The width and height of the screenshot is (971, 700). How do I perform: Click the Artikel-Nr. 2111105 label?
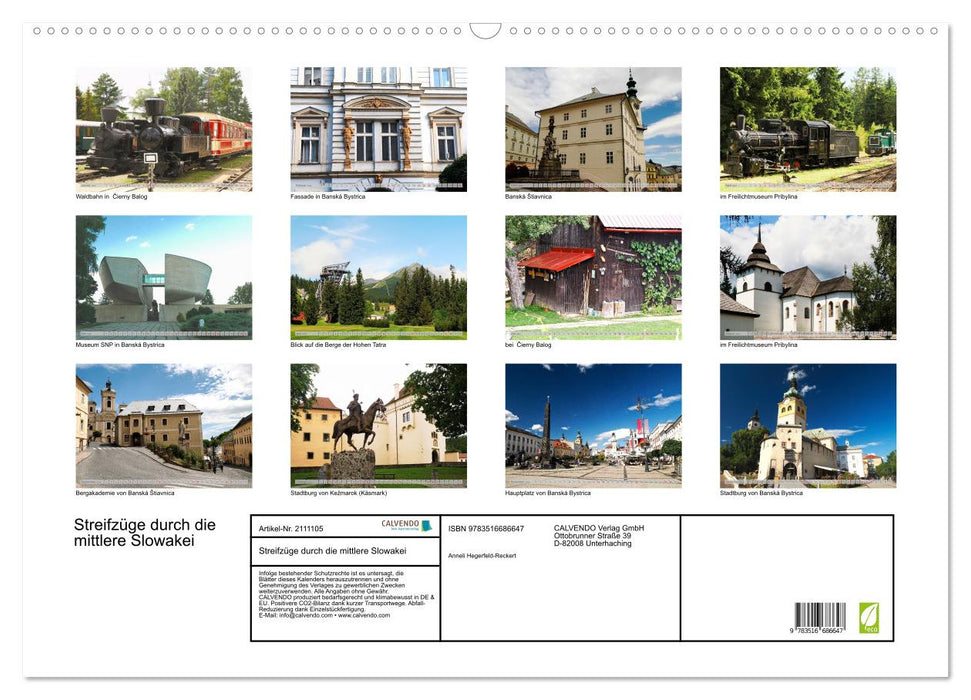click(291, 526)
